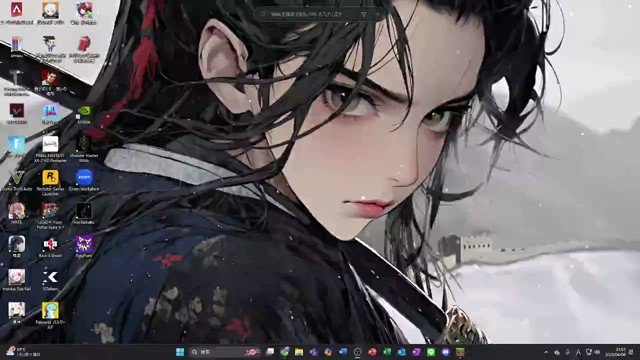640x360 pixels.
Task: Launch the LEGO Harry Potter game icon
Action: (x=50, y=216)
